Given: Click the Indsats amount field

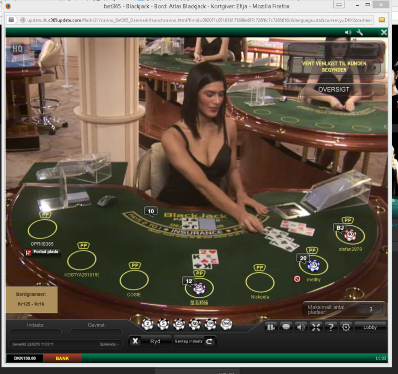Looking at the screenshot, I should coord(35,332).
